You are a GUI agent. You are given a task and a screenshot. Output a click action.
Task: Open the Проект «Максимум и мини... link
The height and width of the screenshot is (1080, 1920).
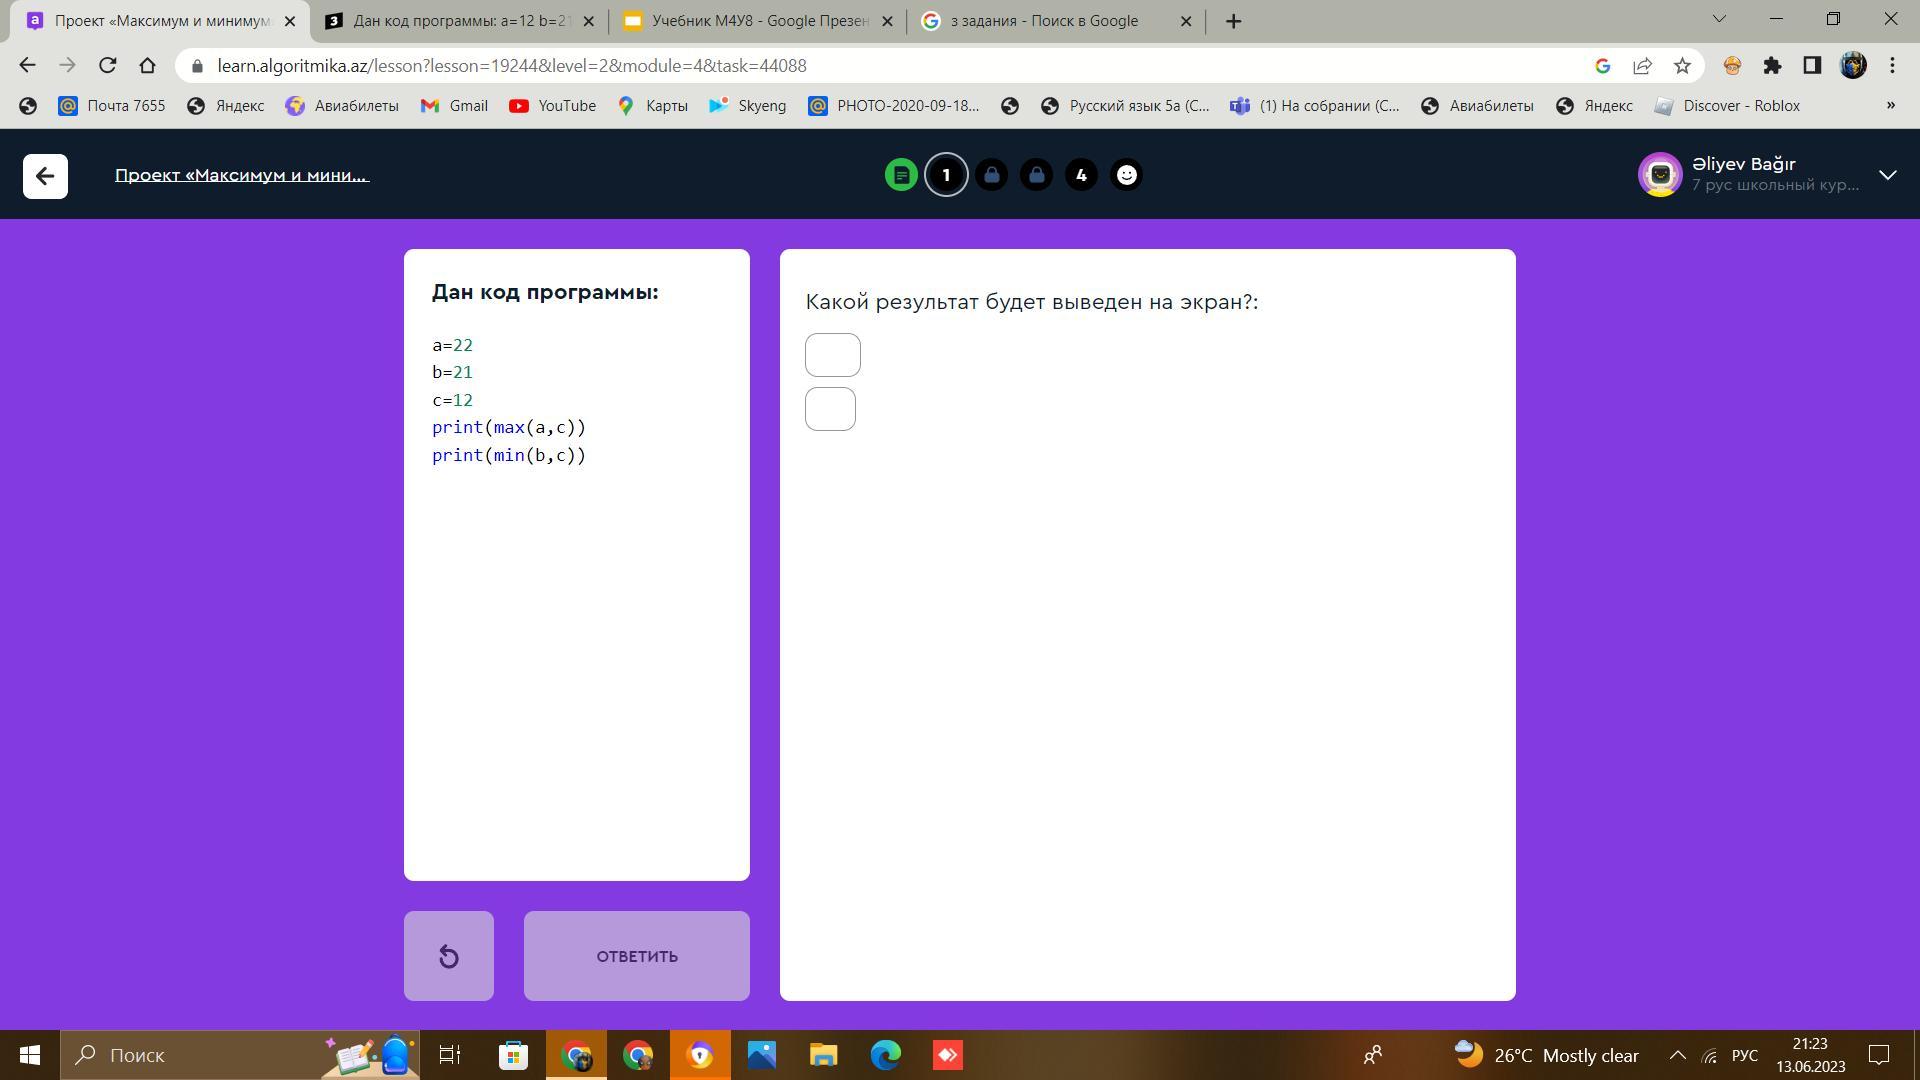[x=241, y=175]
